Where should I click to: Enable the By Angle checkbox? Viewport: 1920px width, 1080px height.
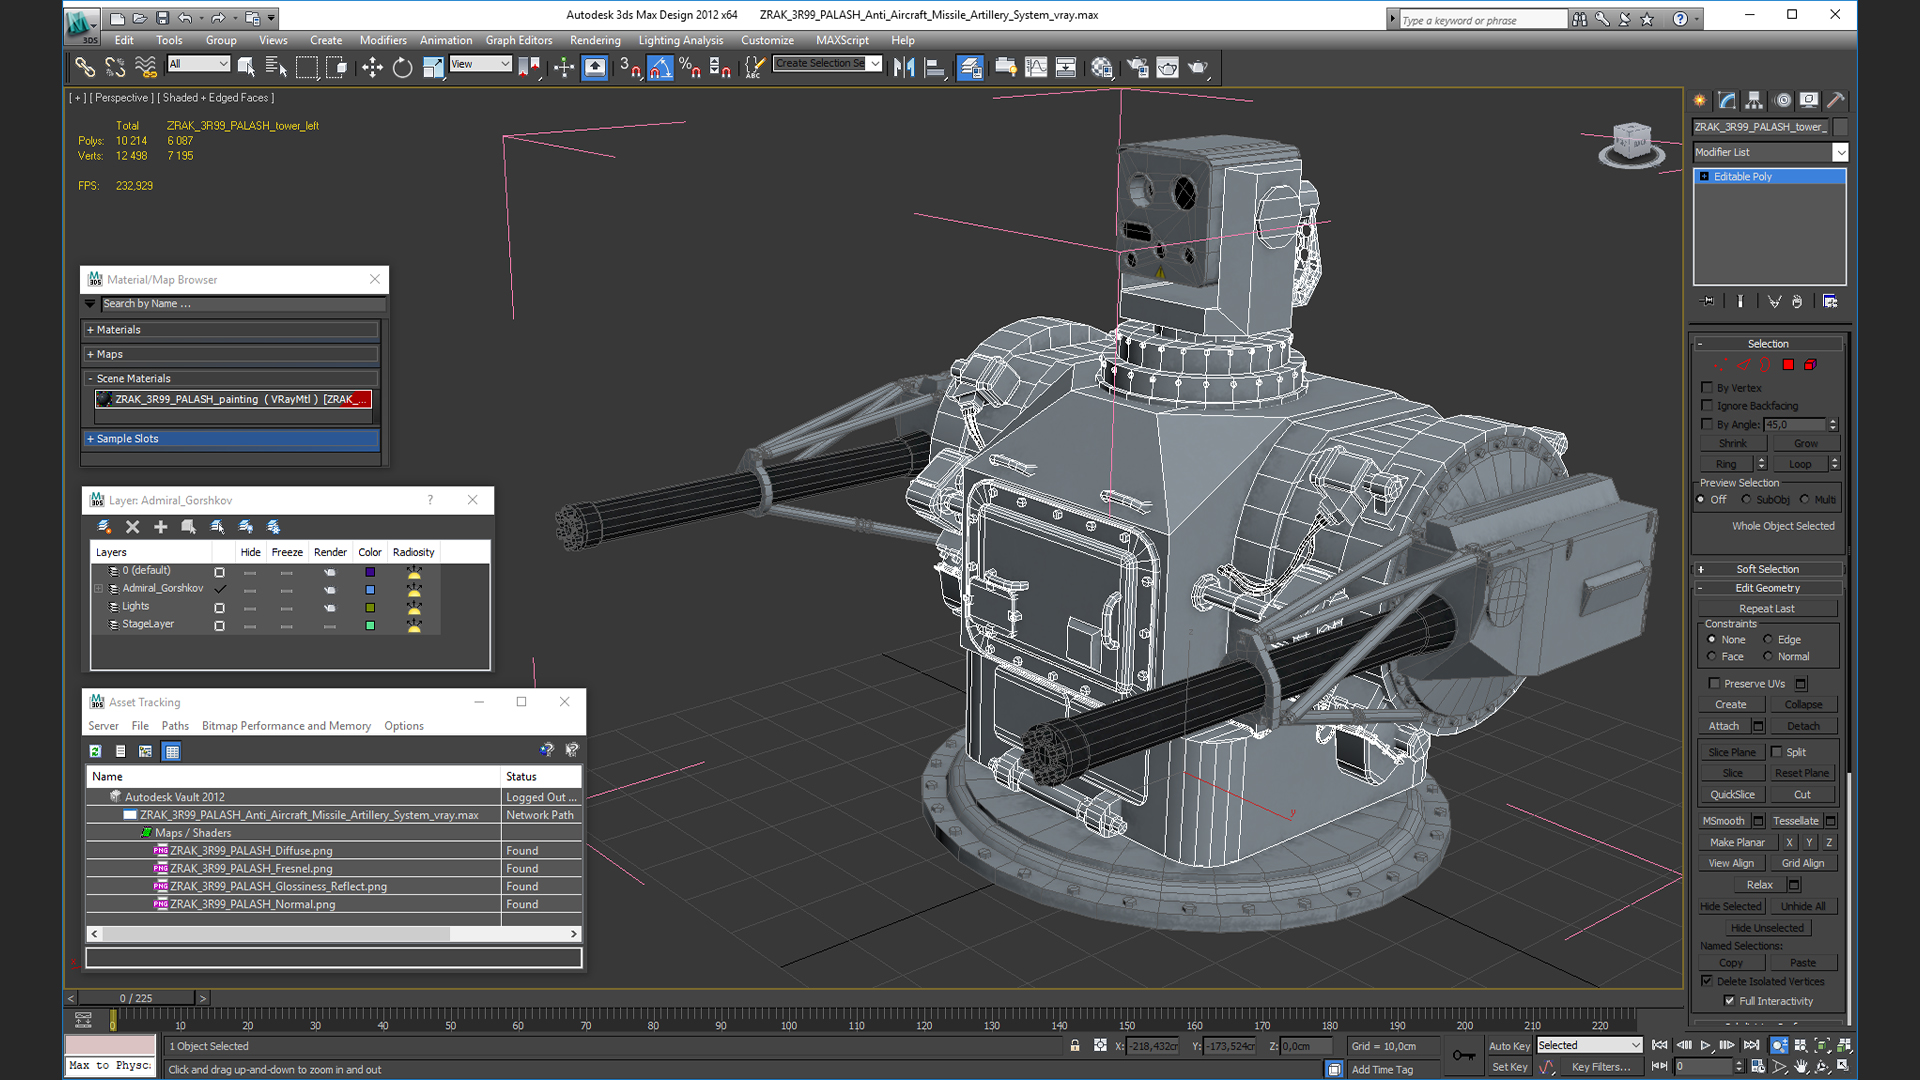click(x=1707, y=424)
